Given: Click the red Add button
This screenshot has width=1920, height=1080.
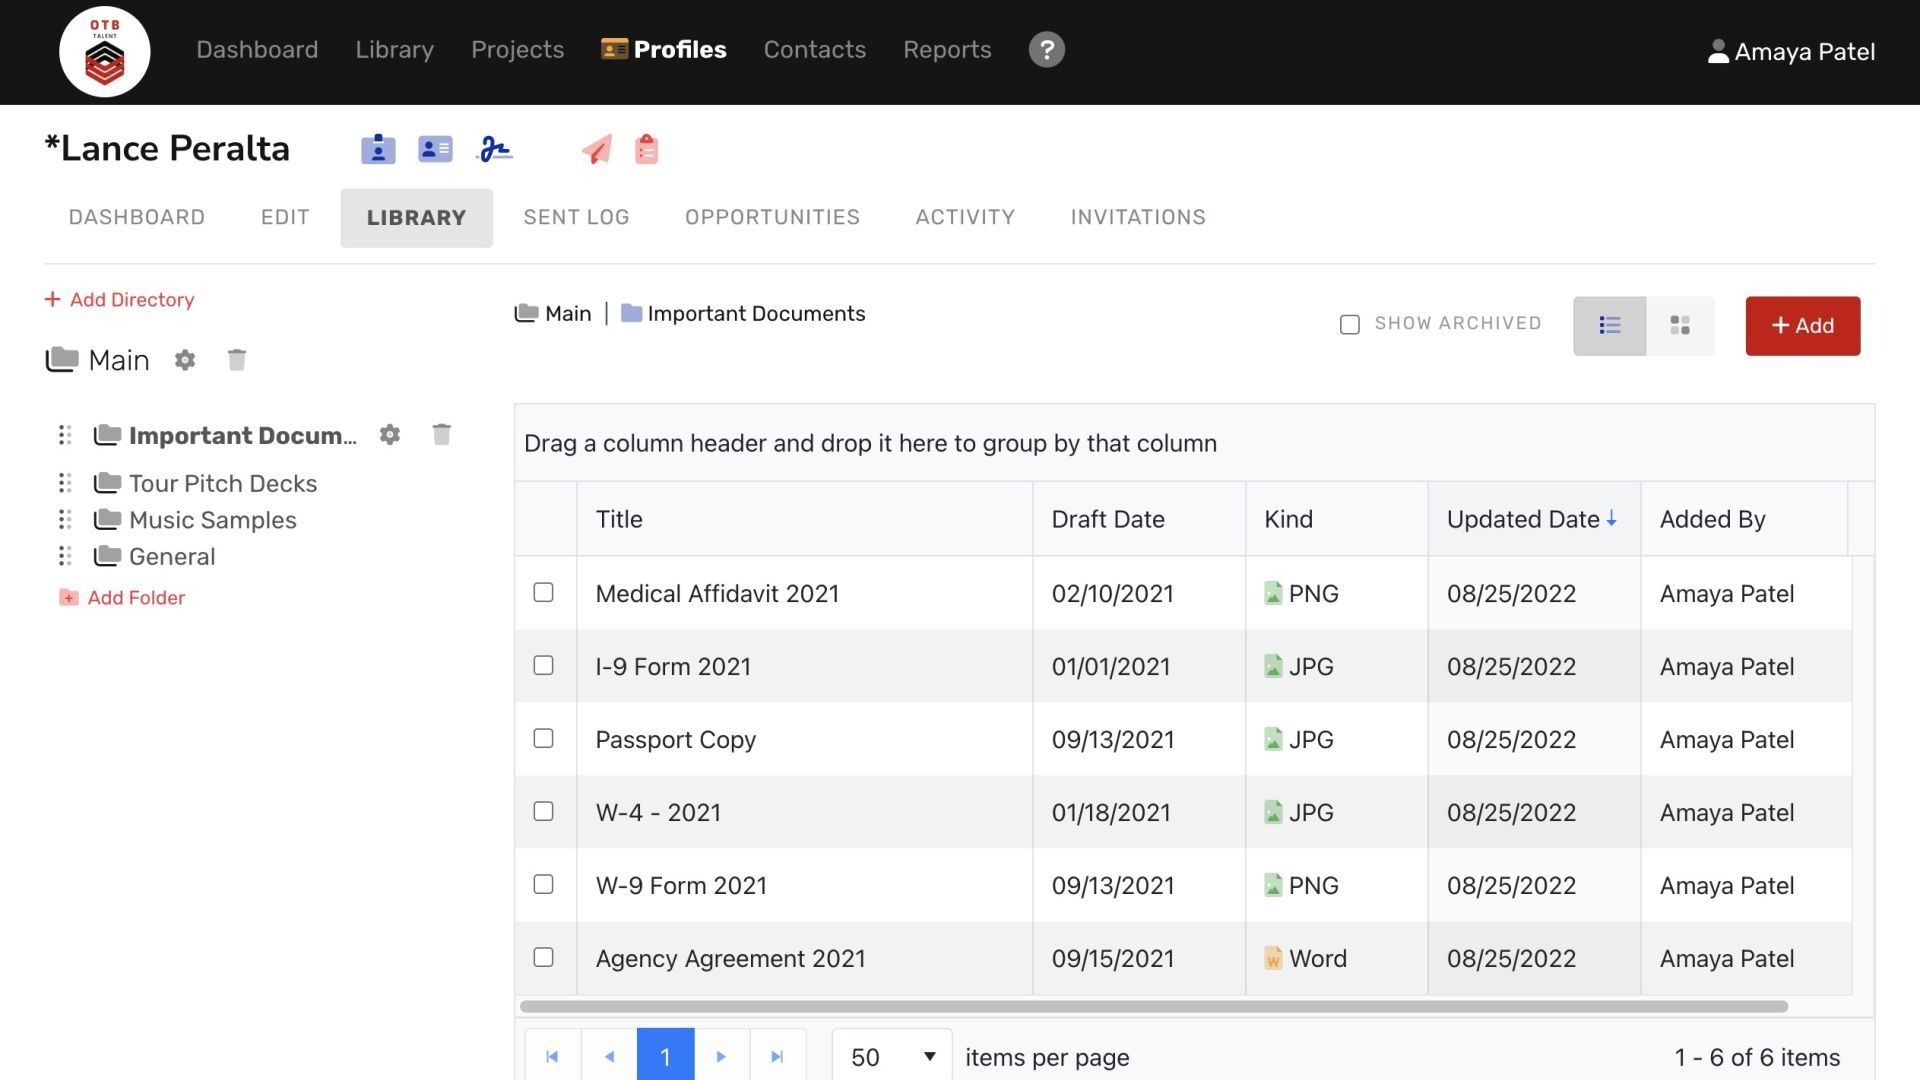Looking at the screenshot, I should [x=1802, y=325].
